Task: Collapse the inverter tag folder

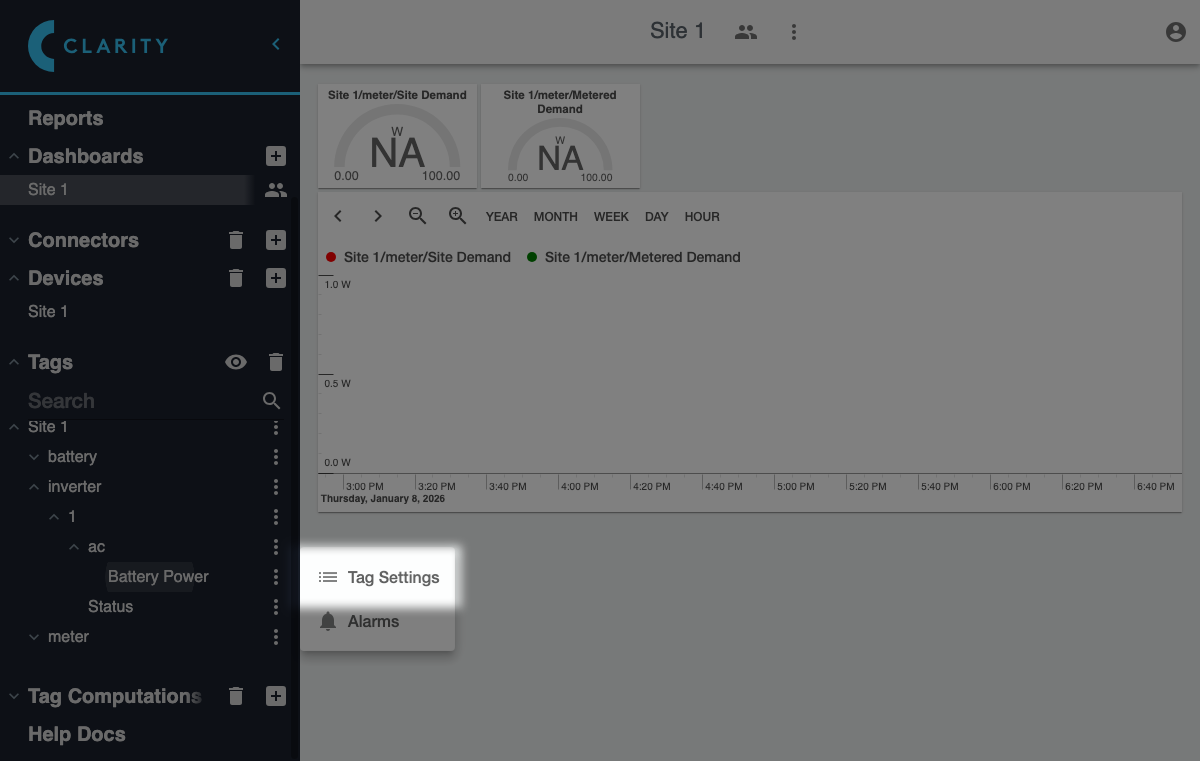Action: 35,487
